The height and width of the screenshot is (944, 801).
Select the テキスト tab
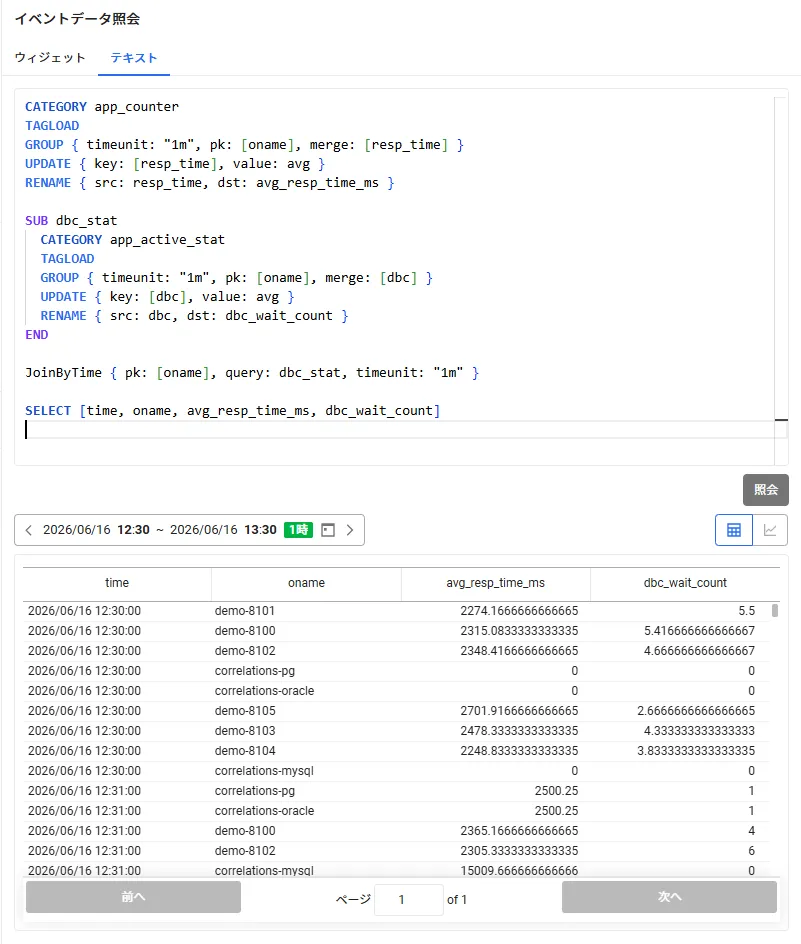(x=134, y=58)
